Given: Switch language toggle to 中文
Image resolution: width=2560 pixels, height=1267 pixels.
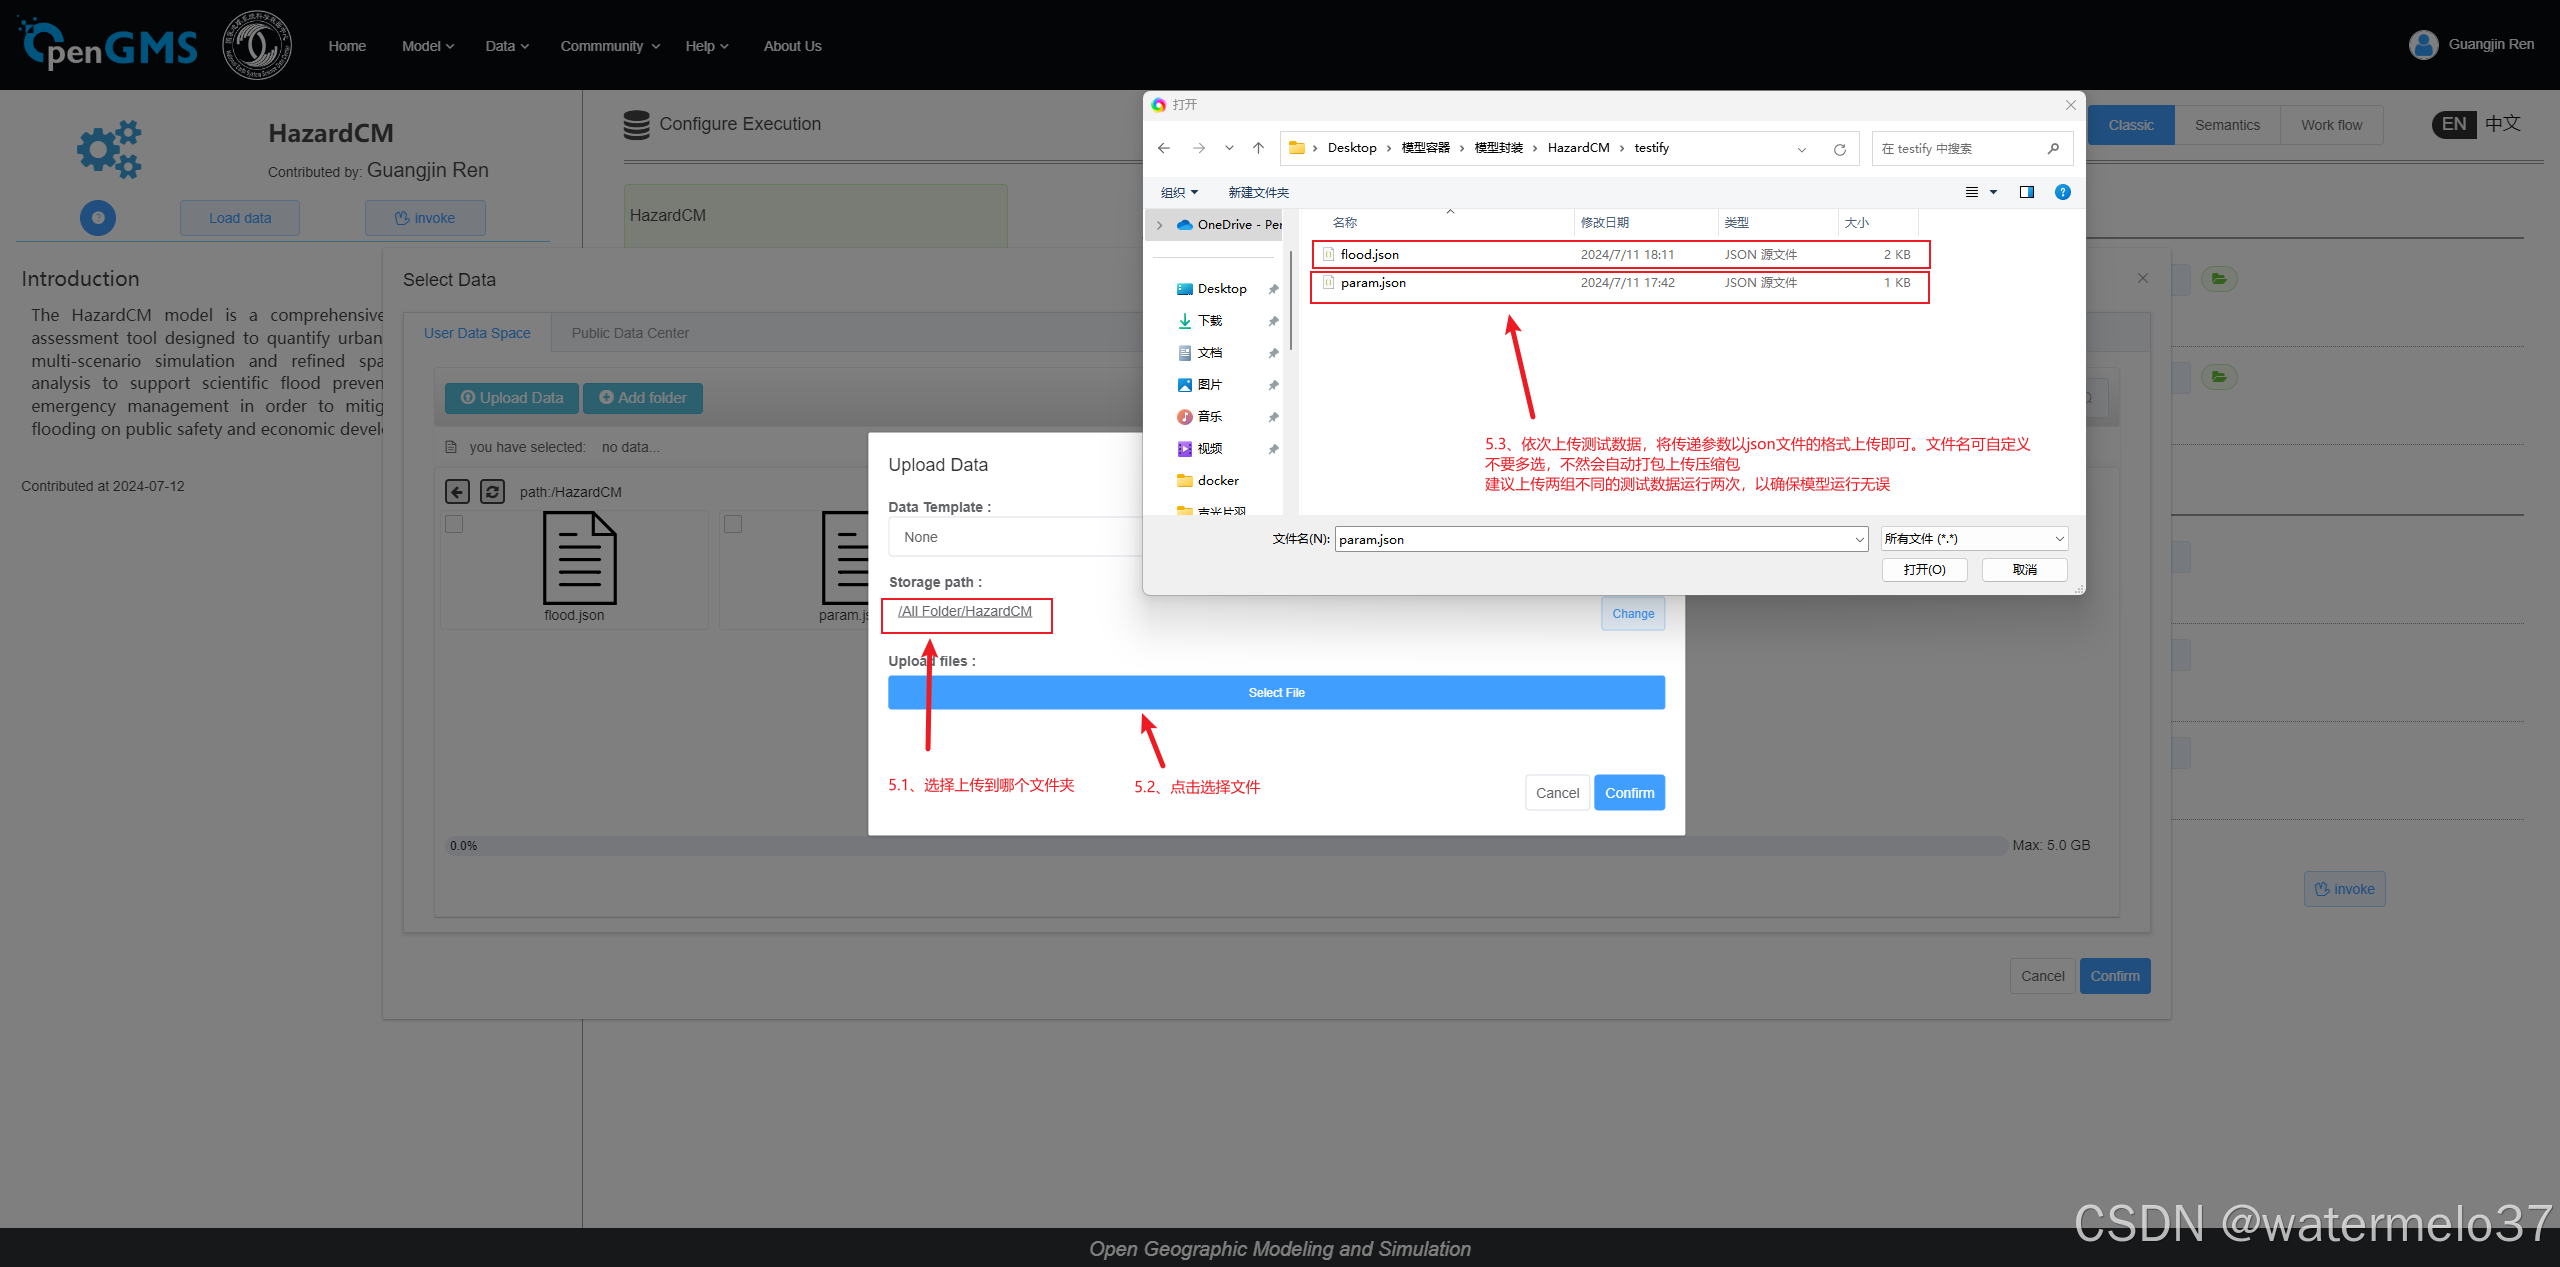Looking at the screenshot, I should click(x=2503, y=124).
